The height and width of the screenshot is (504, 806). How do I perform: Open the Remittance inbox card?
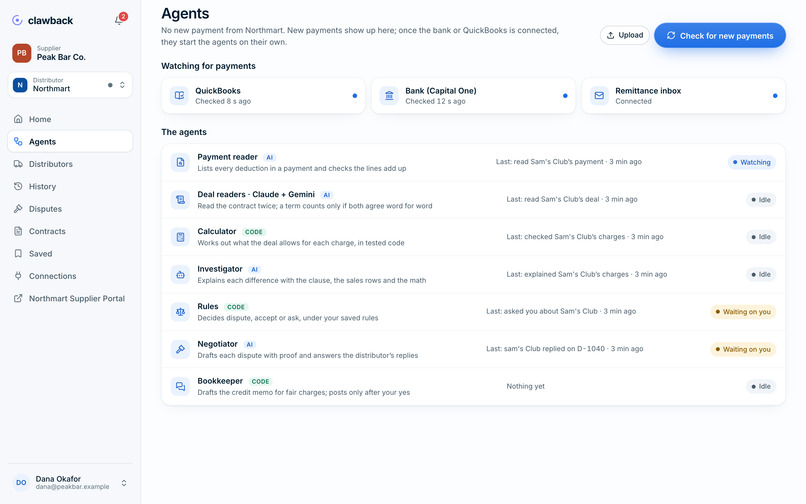coord(683,96)
